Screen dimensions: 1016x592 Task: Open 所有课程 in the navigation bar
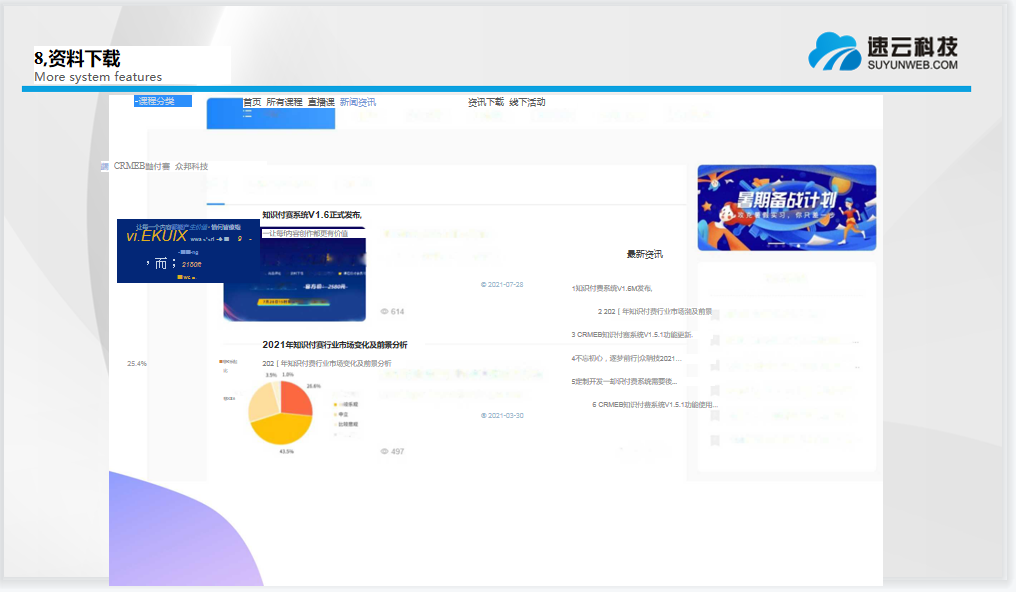(x=284, y=102)
